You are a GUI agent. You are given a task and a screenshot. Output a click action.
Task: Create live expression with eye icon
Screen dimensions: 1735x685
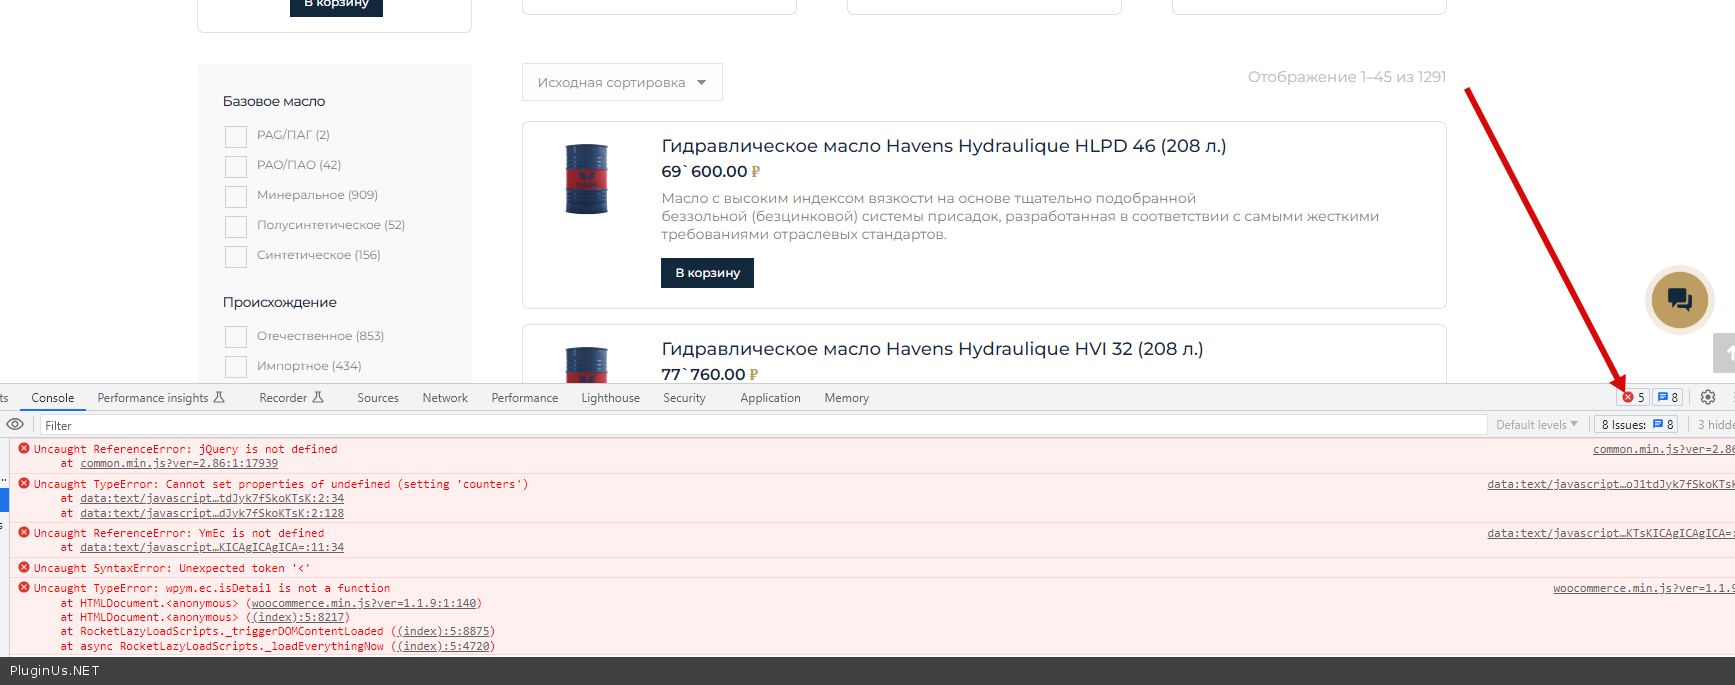tap(15, 424)
